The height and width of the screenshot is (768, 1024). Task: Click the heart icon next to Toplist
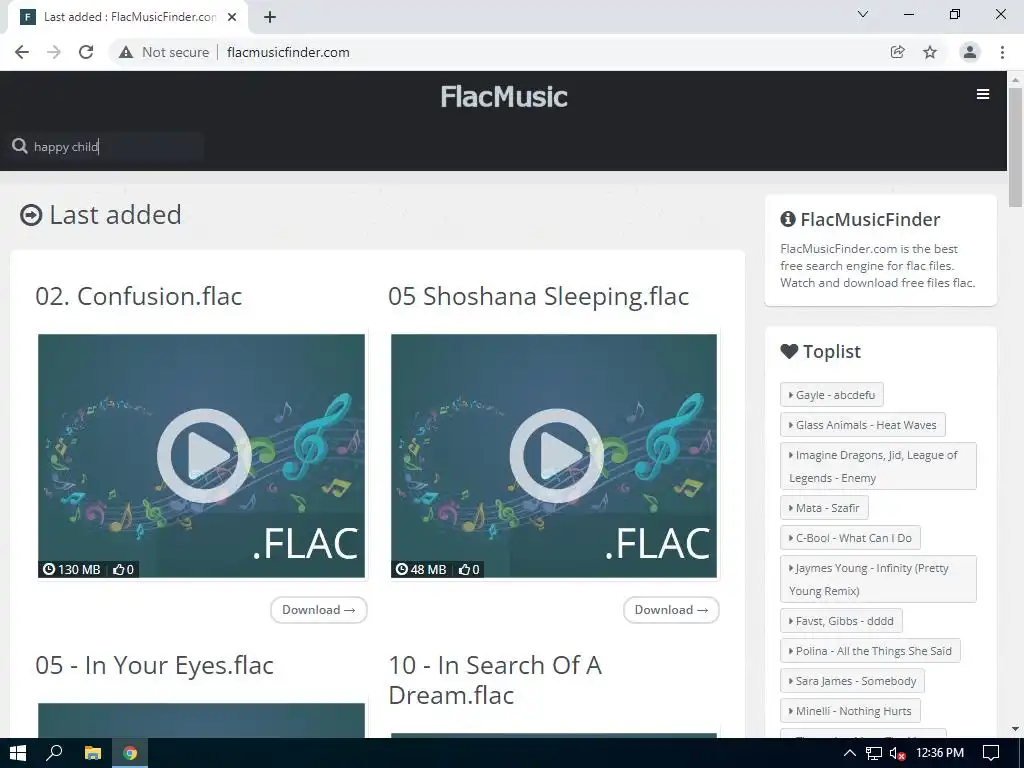pos(789,351)
